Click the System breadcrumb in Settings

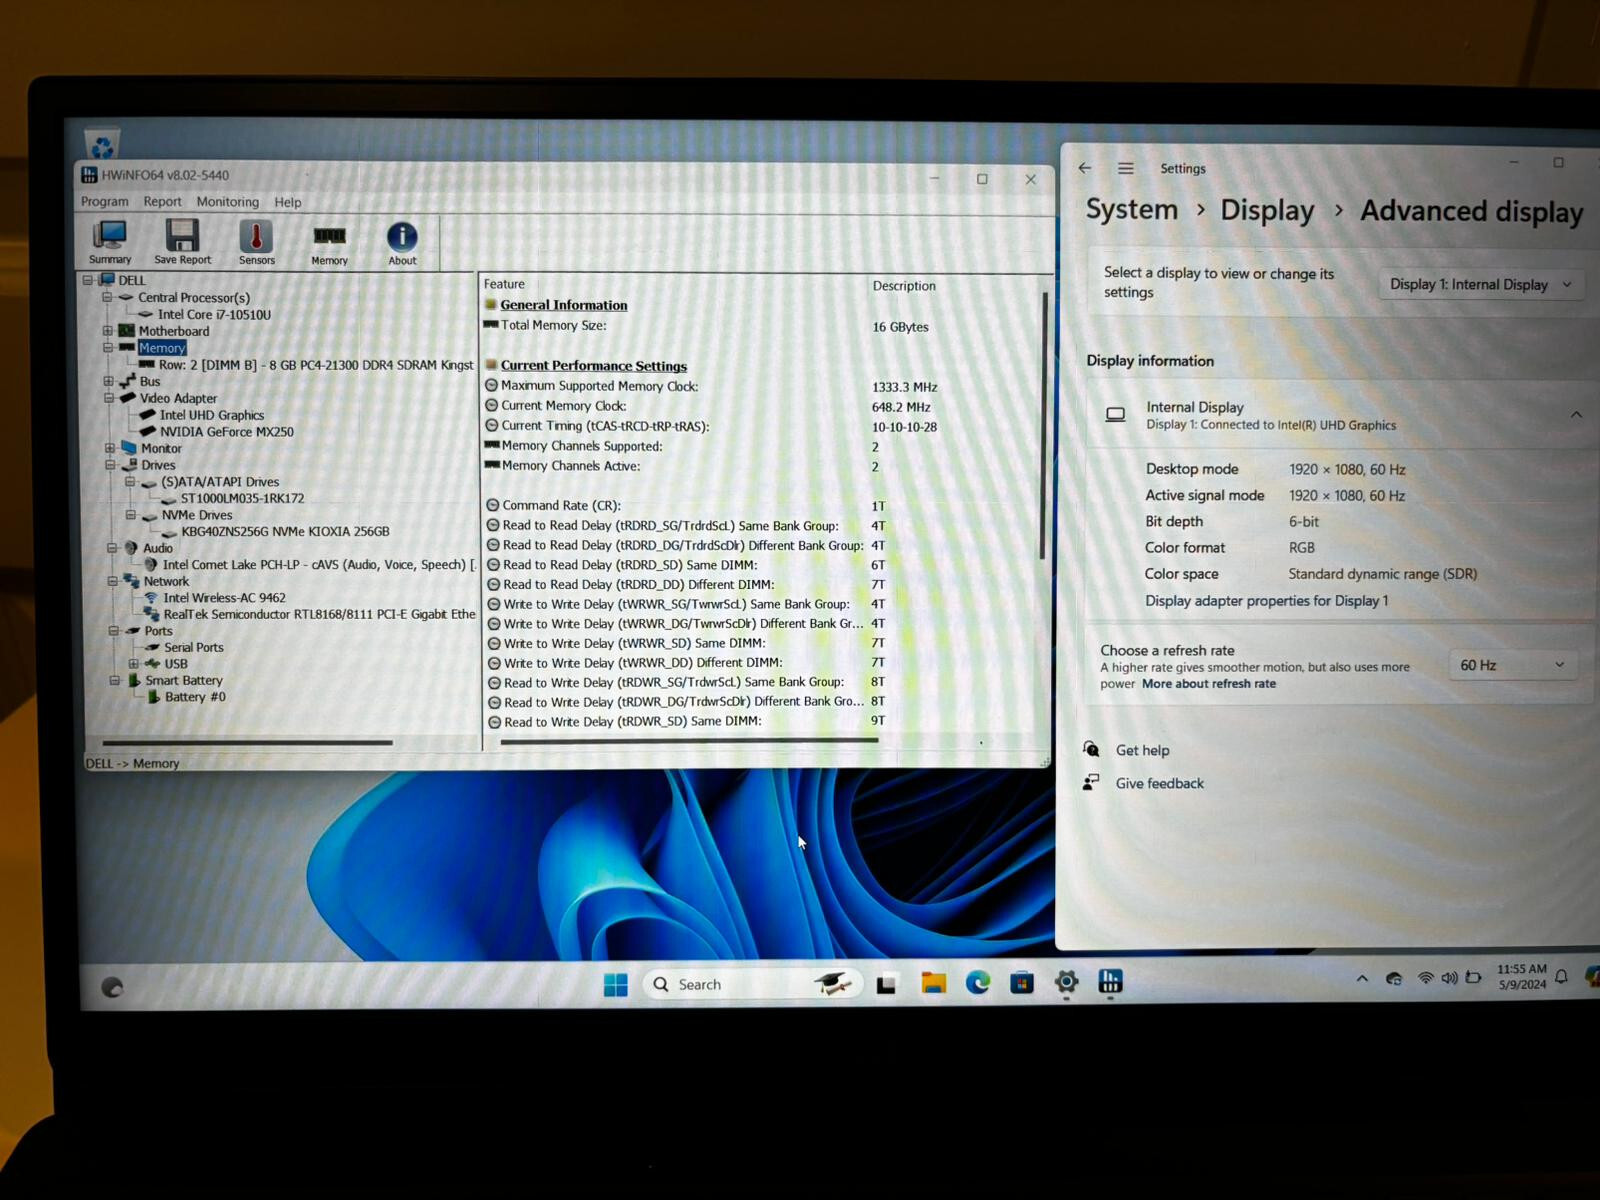(x=1132, y=209)
